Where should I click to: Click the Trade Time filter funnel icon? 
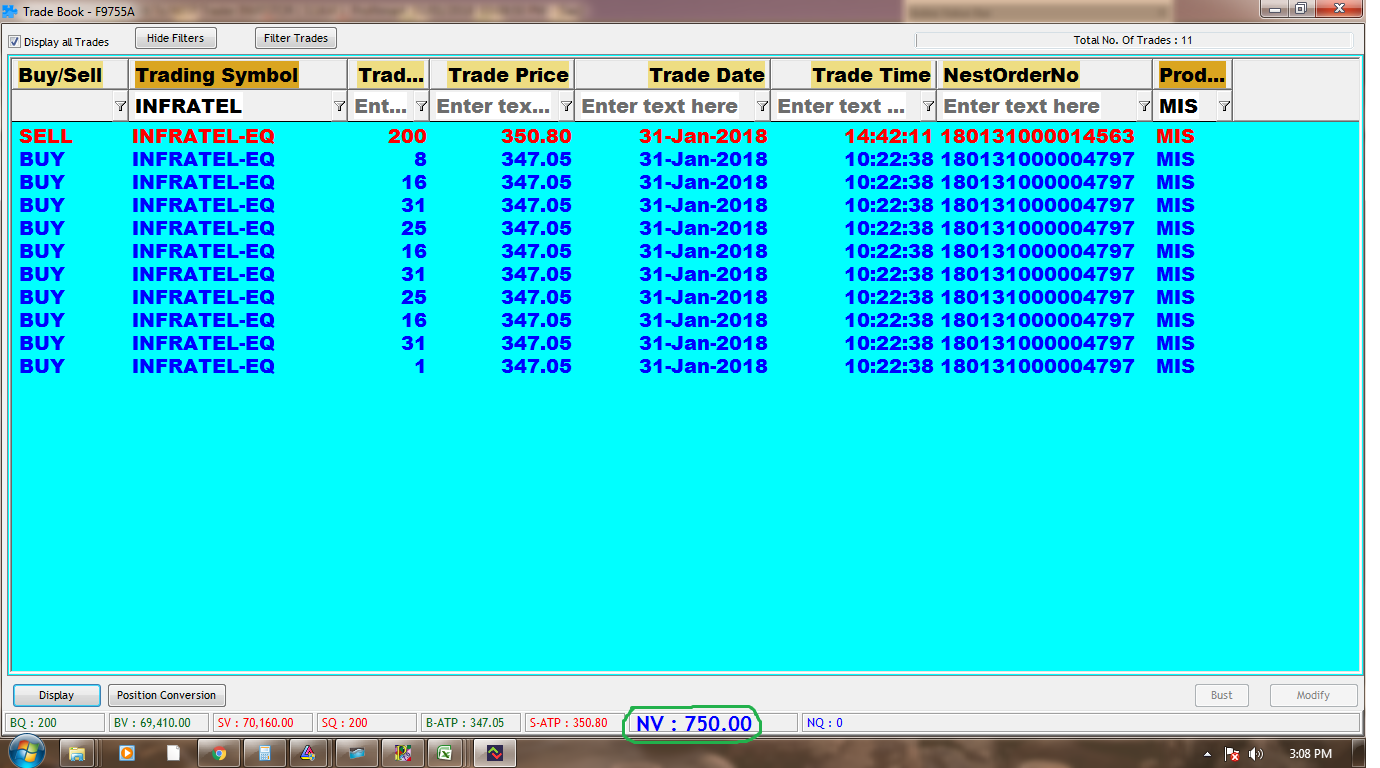(x=928, y=106)
